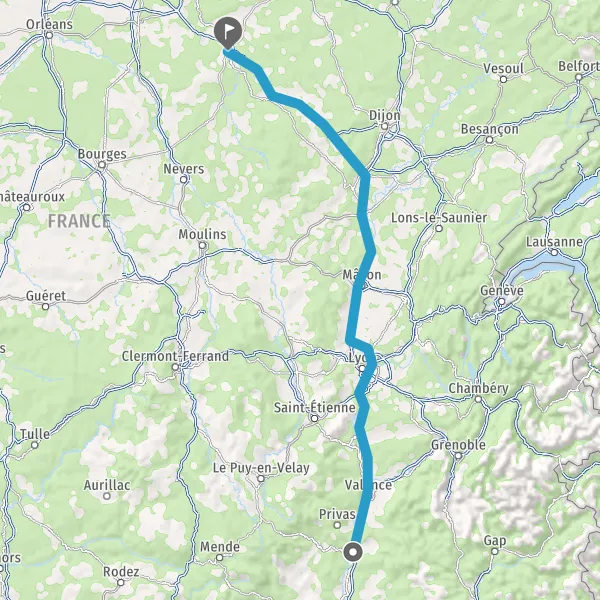
Task: Click the Lausanne city marker
Action: point(554,252)
